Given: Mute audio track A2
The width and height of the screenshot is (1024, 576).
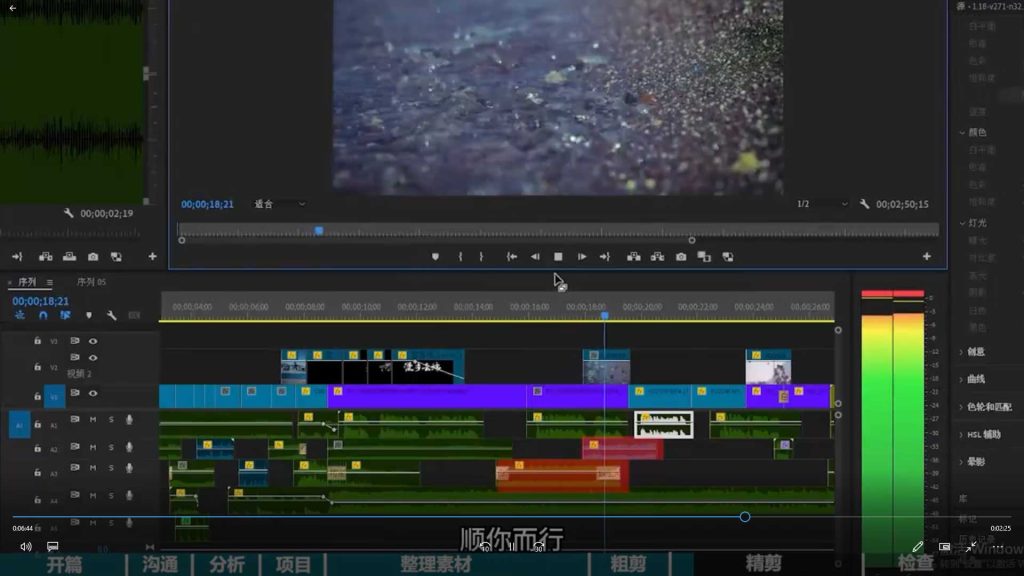Looking at the screenshot, I should [x=93, y=447].
